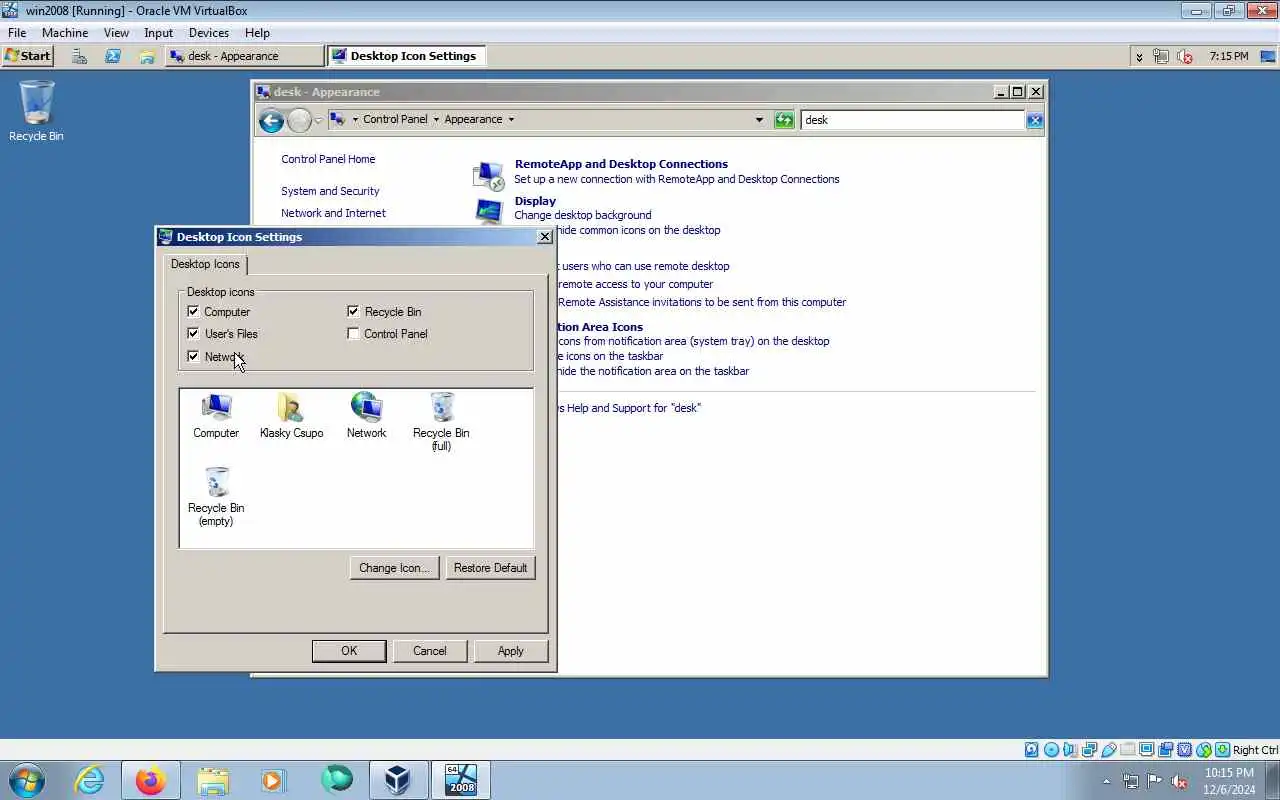Open the System and Security link

pos(330,191)
